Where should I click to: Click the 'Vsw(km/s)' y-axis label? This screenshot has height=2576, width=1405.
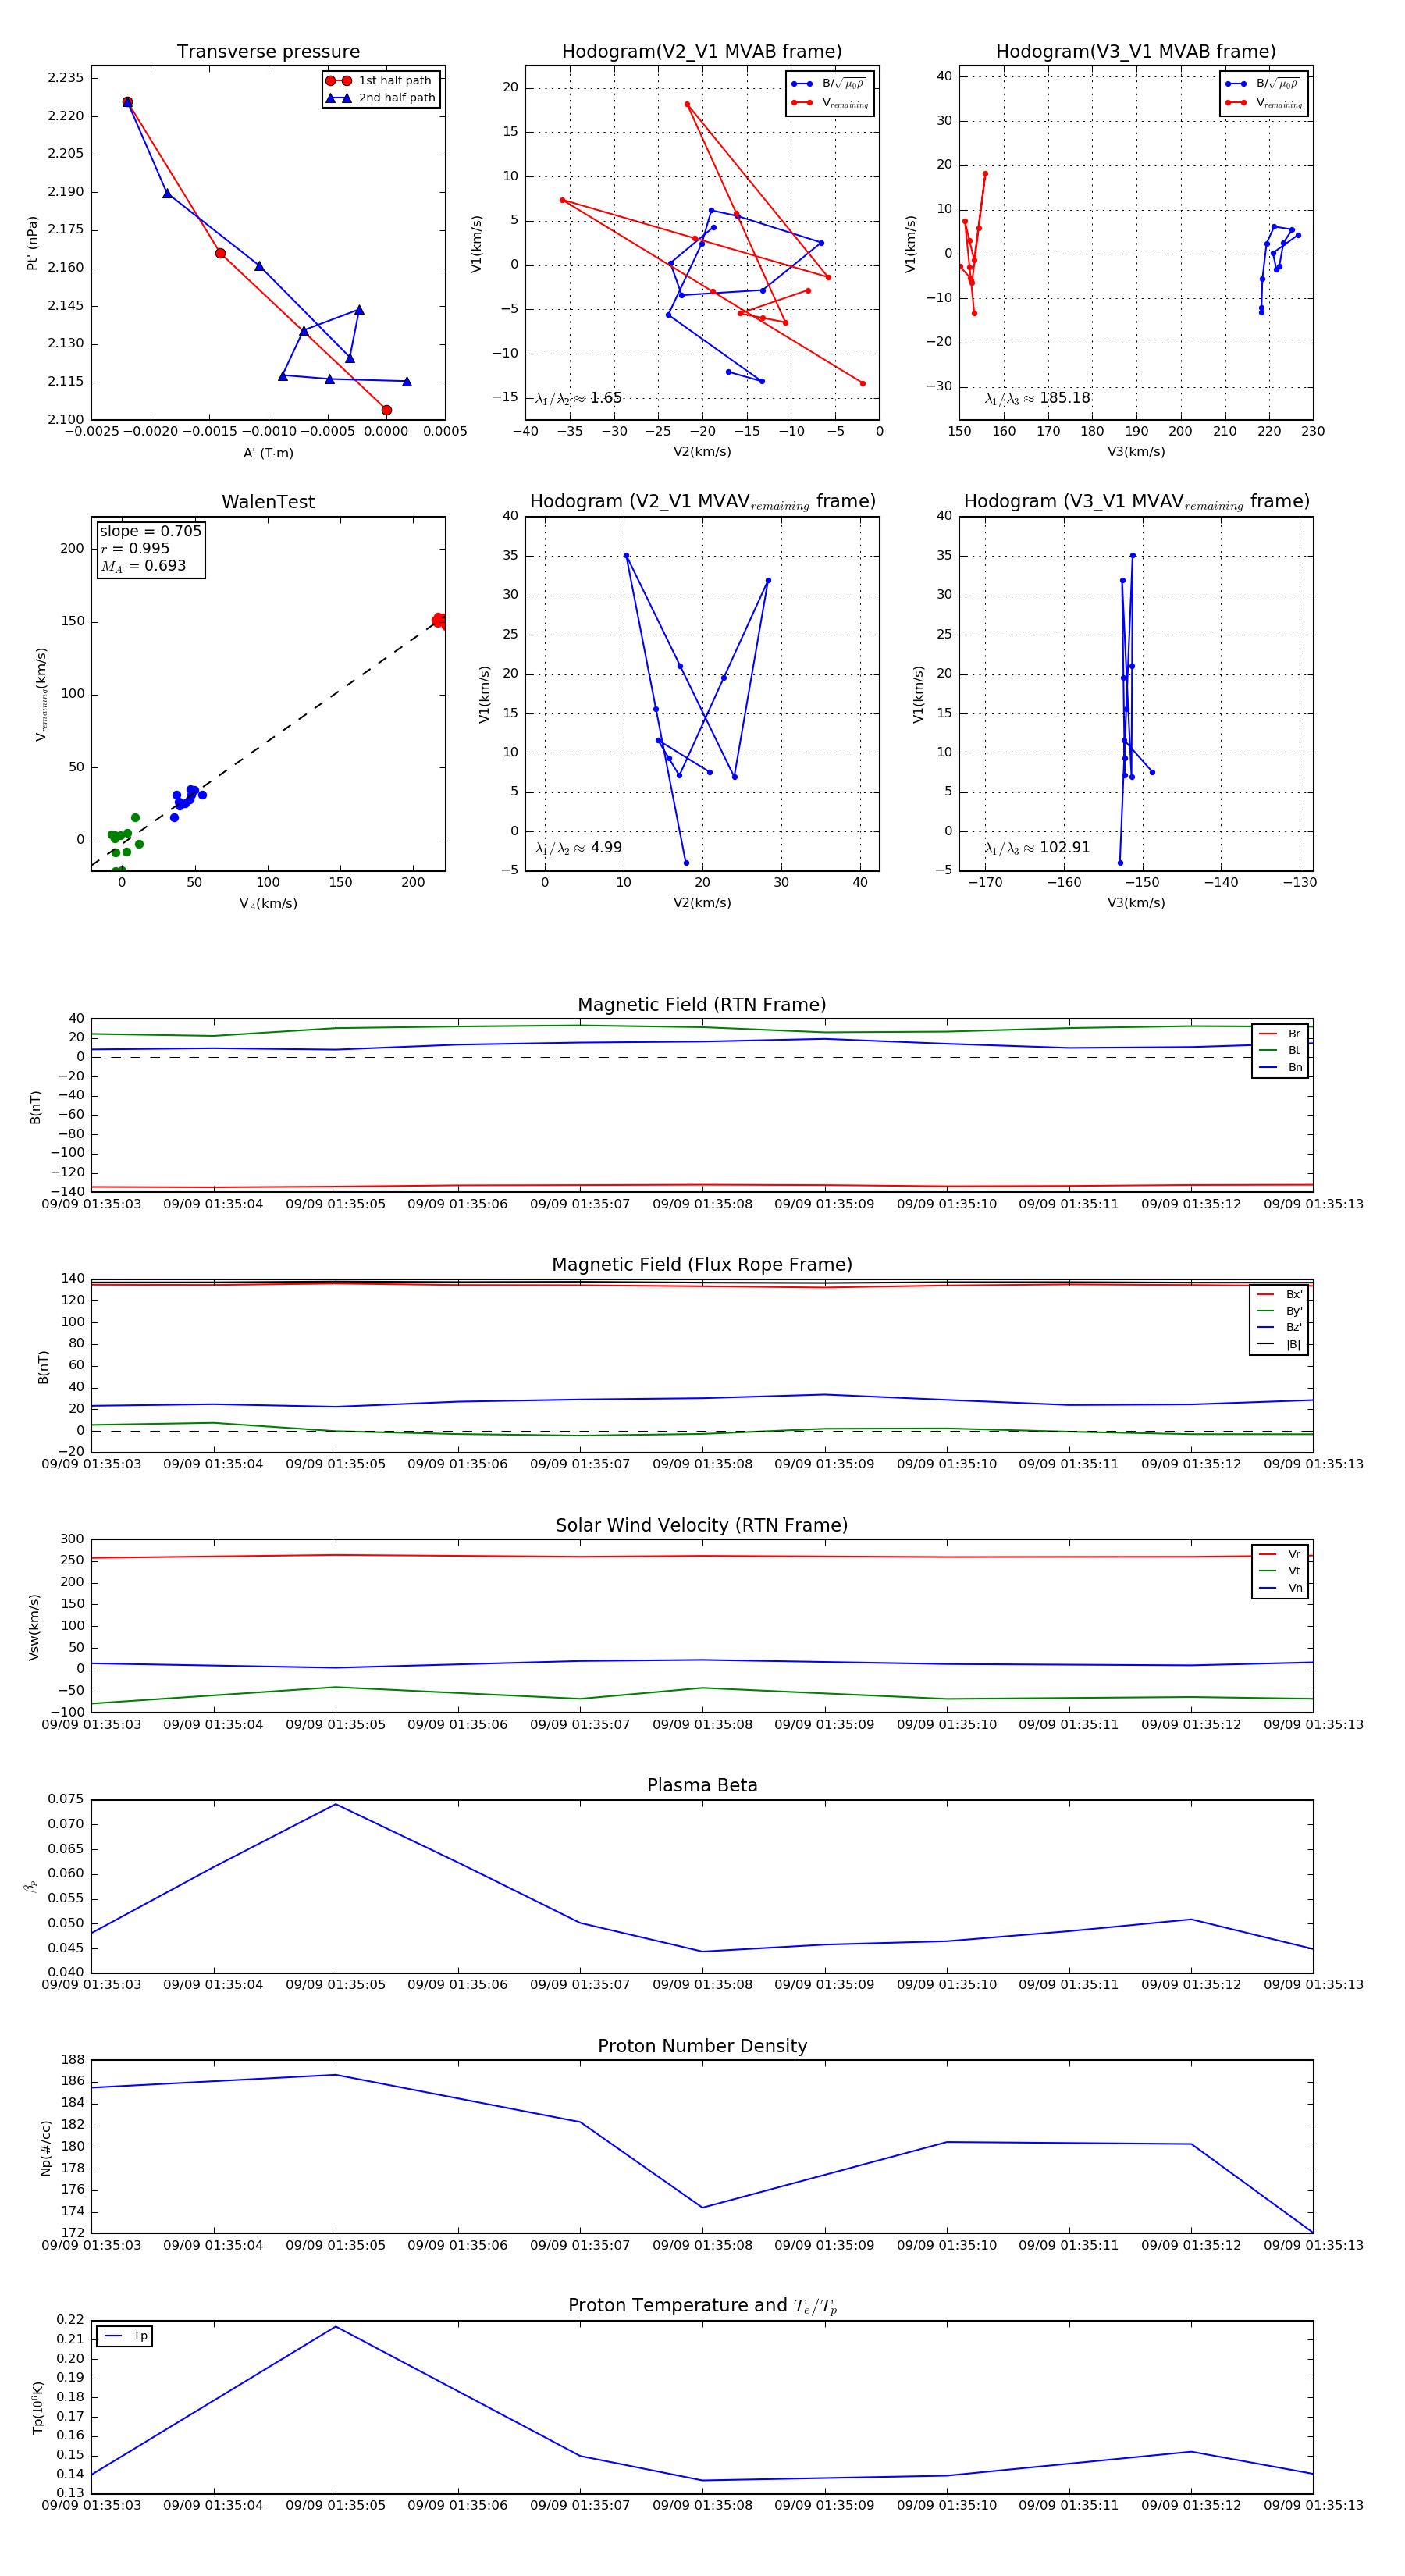point(34,1627)
